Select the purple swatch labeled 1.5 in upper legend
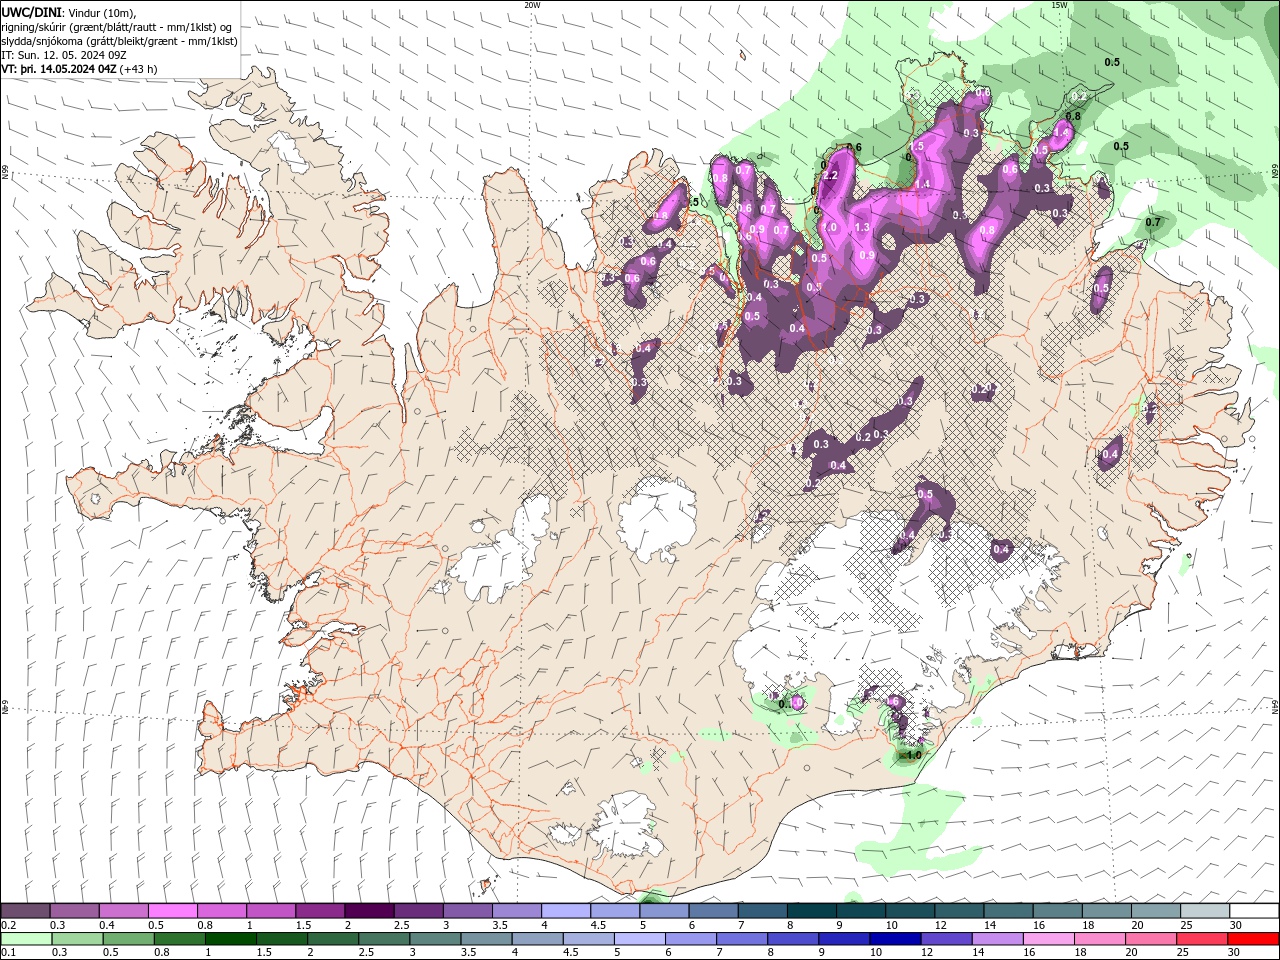Screen dimensions: 1280x960 point(319,911)
